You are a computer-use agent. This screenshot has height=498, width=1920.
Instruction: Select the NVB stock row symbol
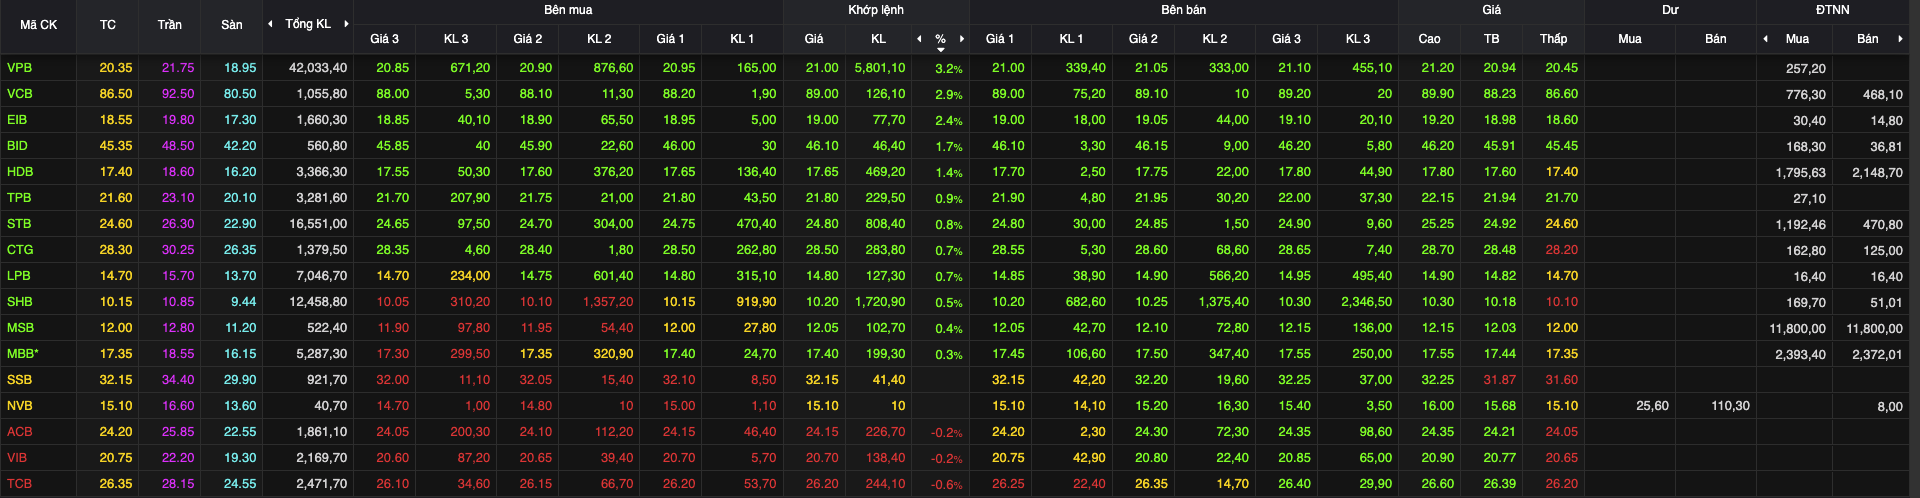coord(20,406)
